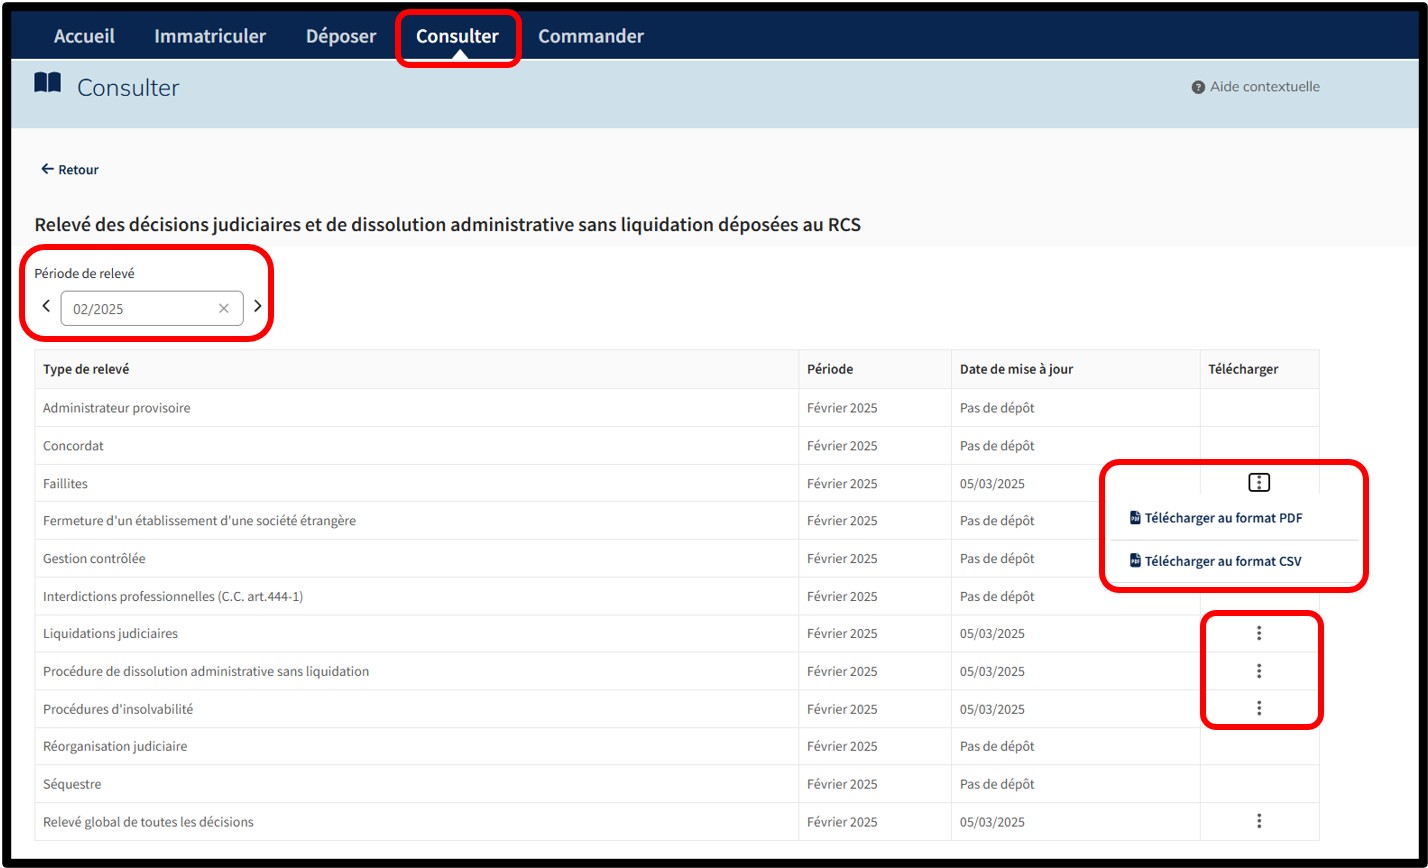Go to previous relevé period with left chevron
The height and width of the screenshot is (868, 1428).
pos(46,306)
